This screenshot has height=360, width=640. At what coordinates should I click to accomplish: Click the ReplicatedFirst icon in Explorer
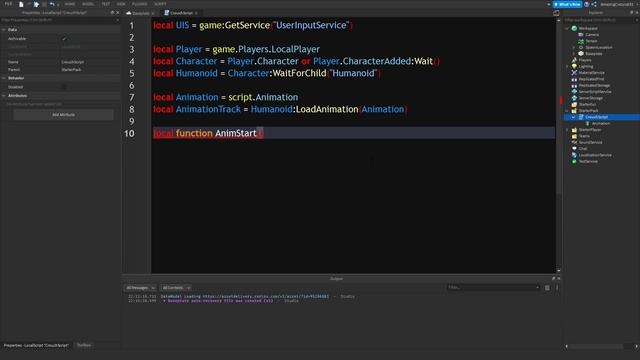coord(574,79)
